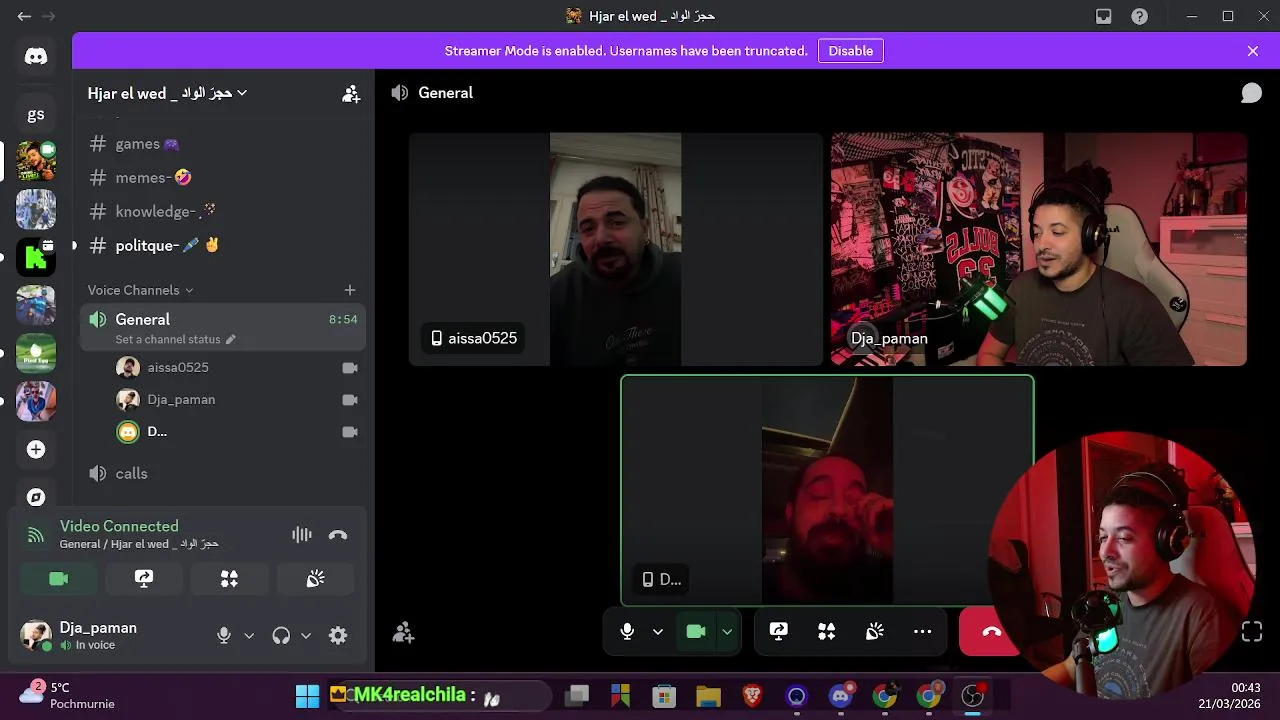Image resolution: width=1280 pixels, height=720 pixels.
Task: Hang up with red disconnect button
Action: point(991,631)
